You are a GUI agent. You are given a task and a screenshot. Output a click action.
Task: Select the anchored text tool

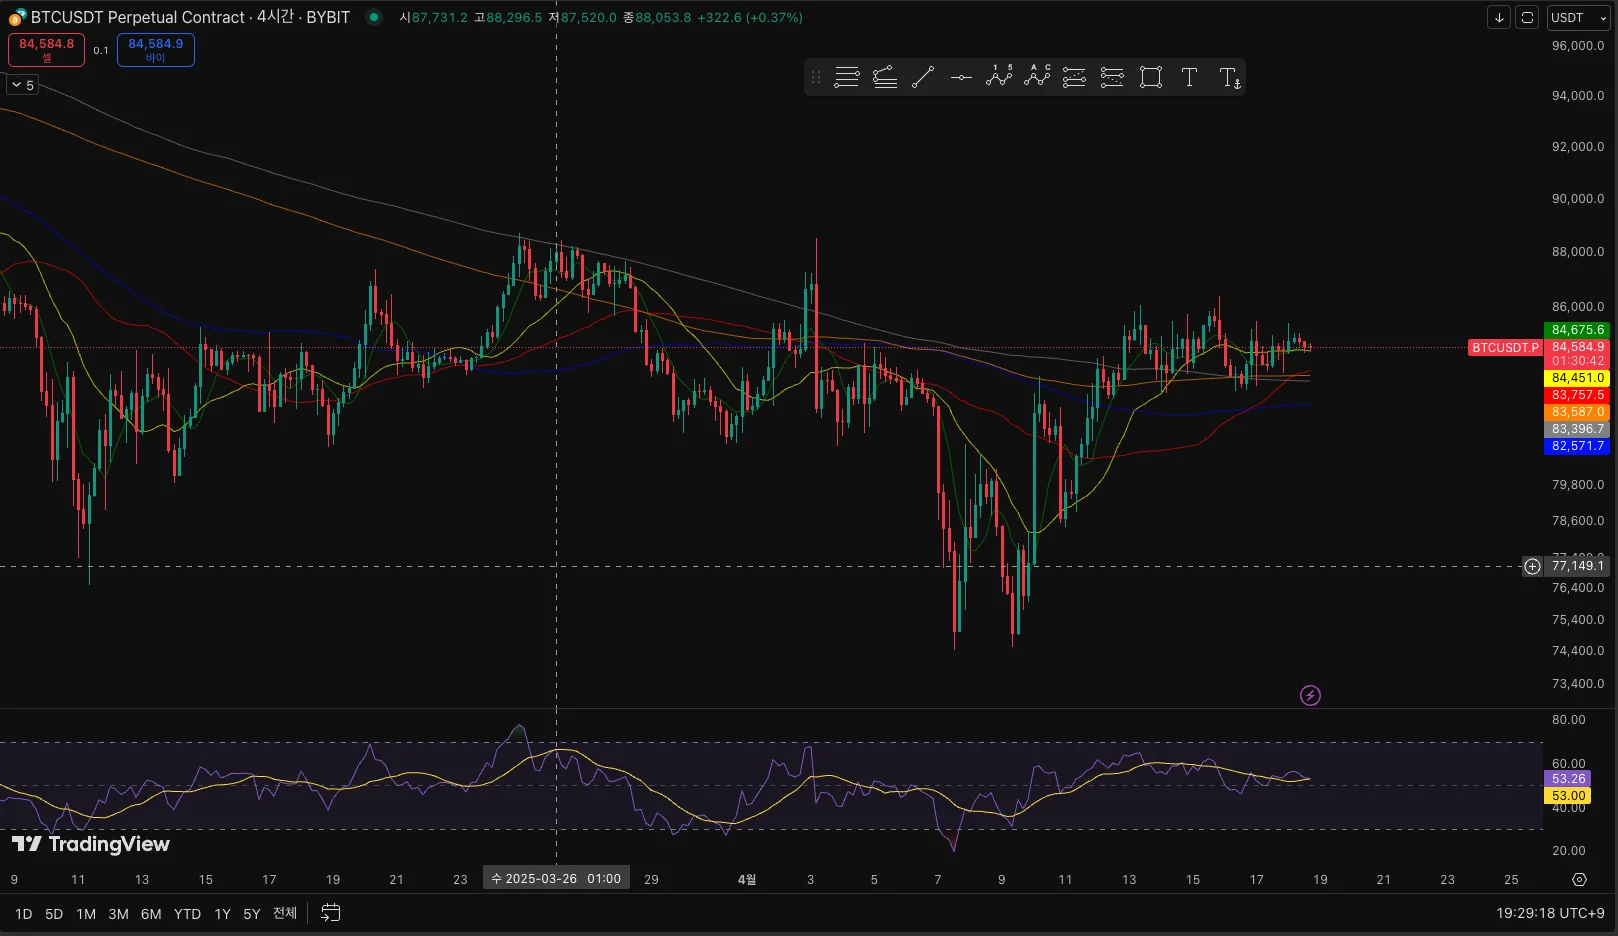click(x=1230, y=77)
